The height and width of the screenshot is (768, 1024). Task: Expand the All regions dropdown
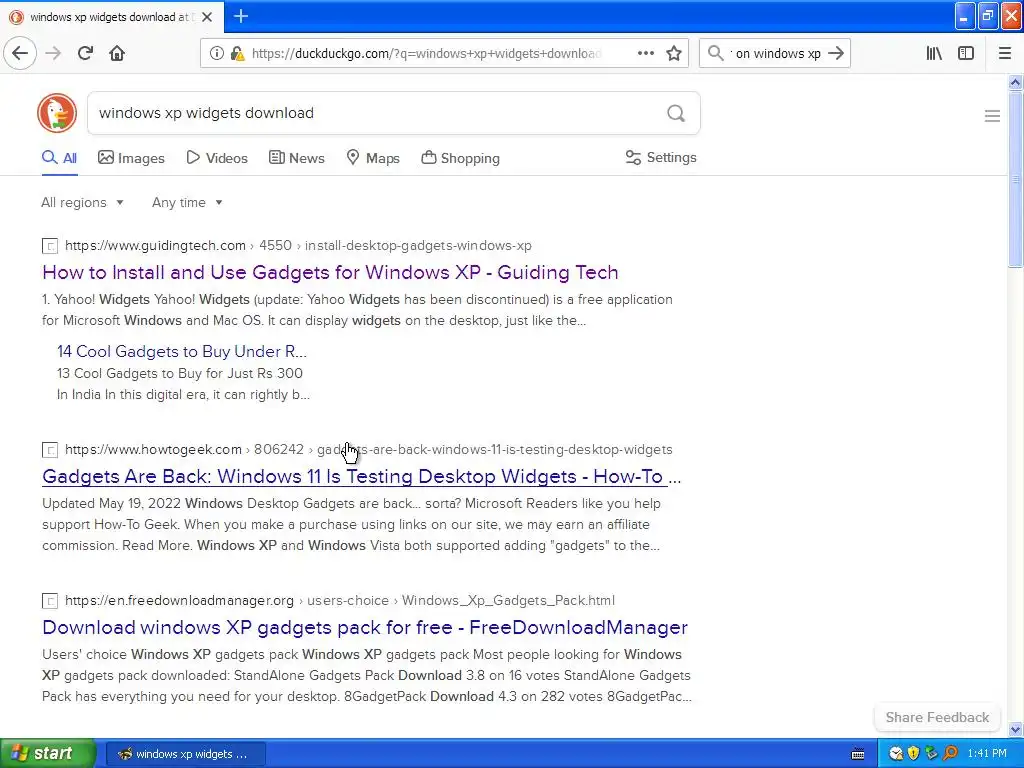82,202
